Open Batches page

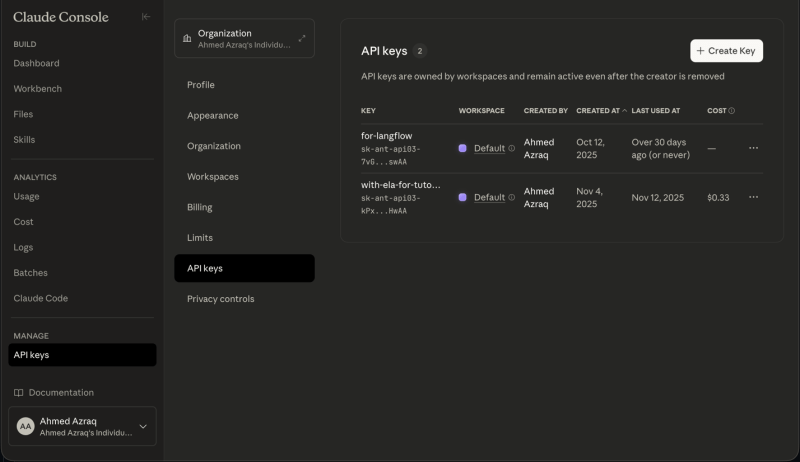30,273
